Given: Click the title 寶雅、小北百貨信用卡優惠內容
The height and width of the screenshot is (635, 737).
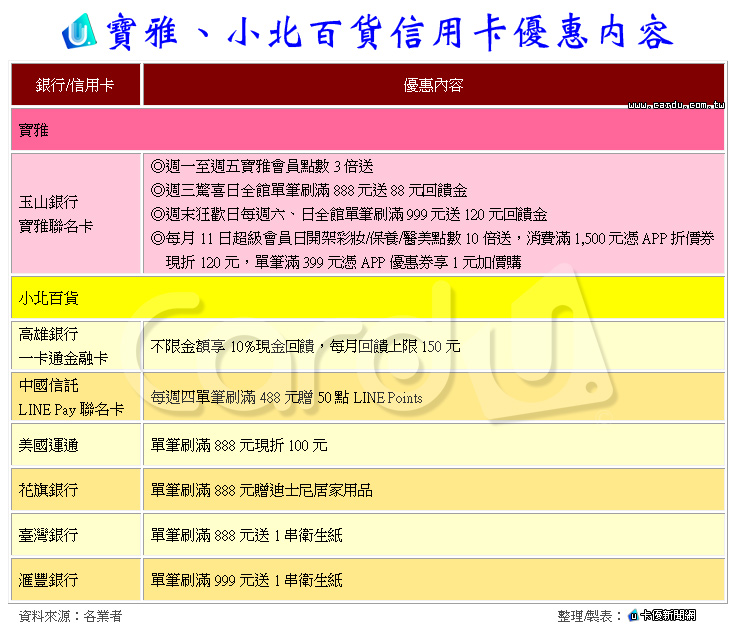Looking at the screenshot, I should 390,32.
